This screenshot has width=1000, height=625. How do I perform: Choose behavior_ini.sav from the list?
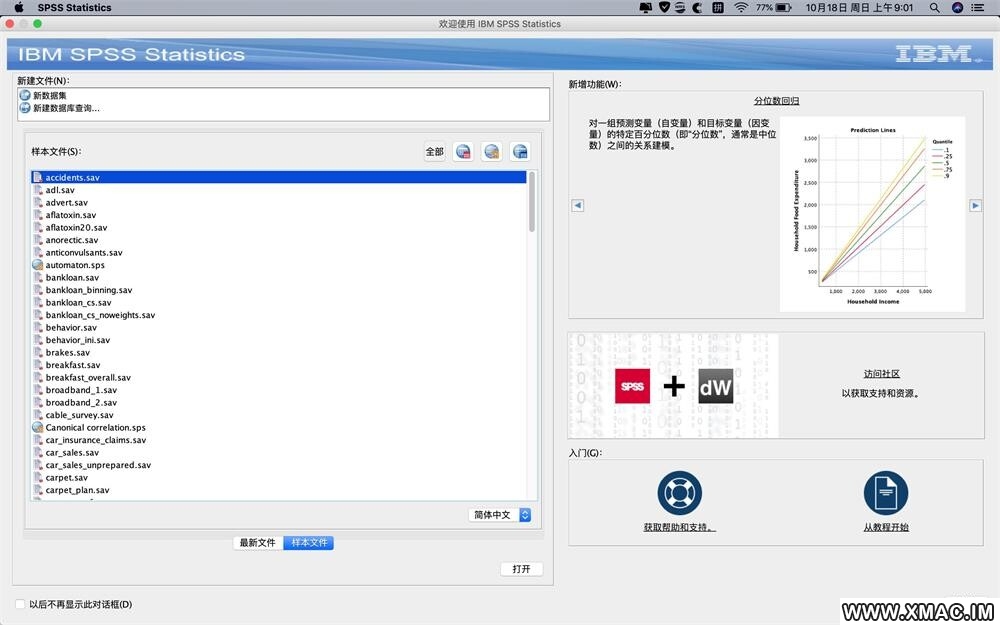[x=279, y=340]
